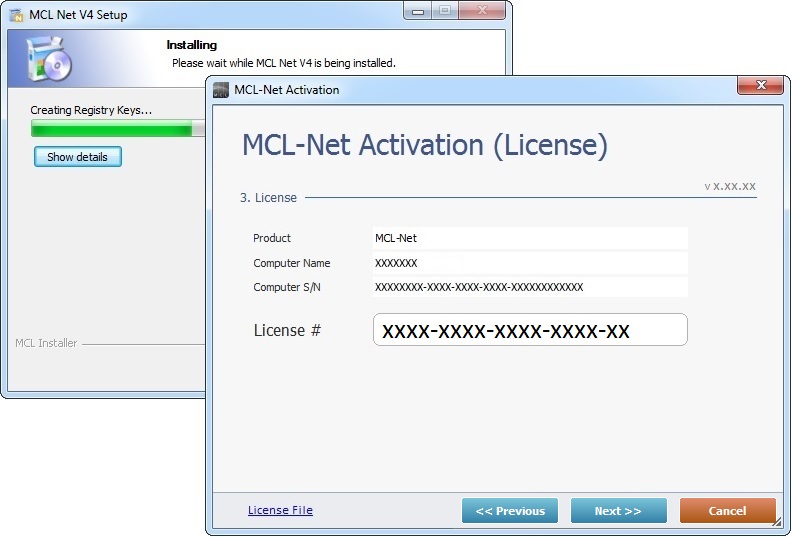Click 'MCL-Net Activation (License)' heading

(425, 145)
